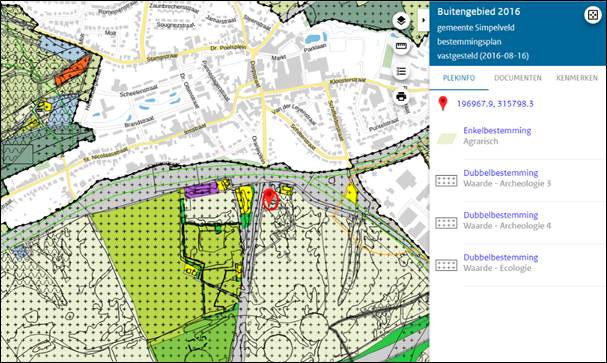Click the 'Parklaan' map label
The height and width of the screenshot is (363, 607).
coord(315,48)
